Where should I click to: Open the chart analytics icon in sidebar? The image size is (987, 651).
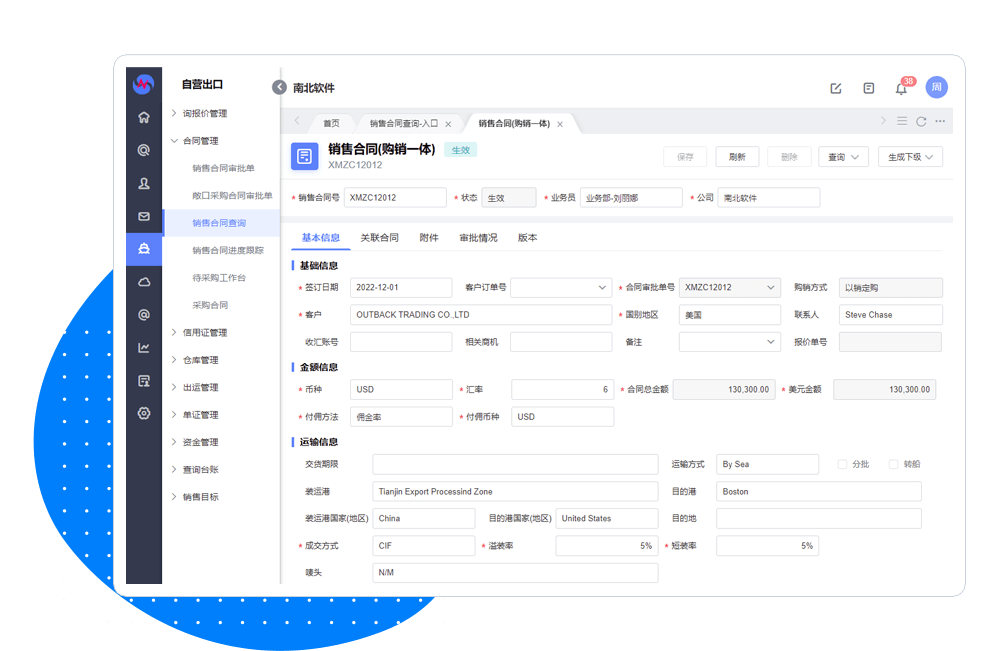tap(144, 348)
